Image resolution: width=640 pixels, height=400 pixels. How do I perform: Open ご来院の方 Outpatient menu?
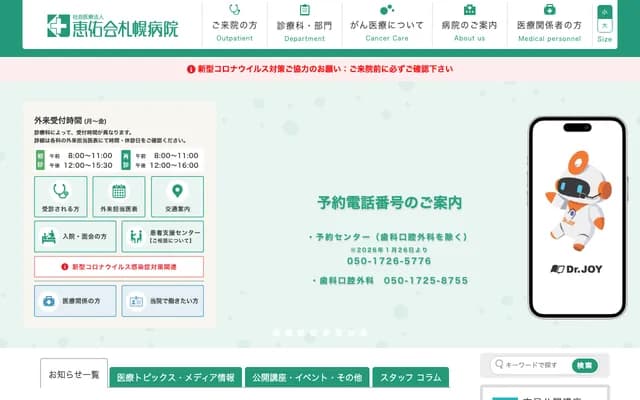tap(234, 25)
